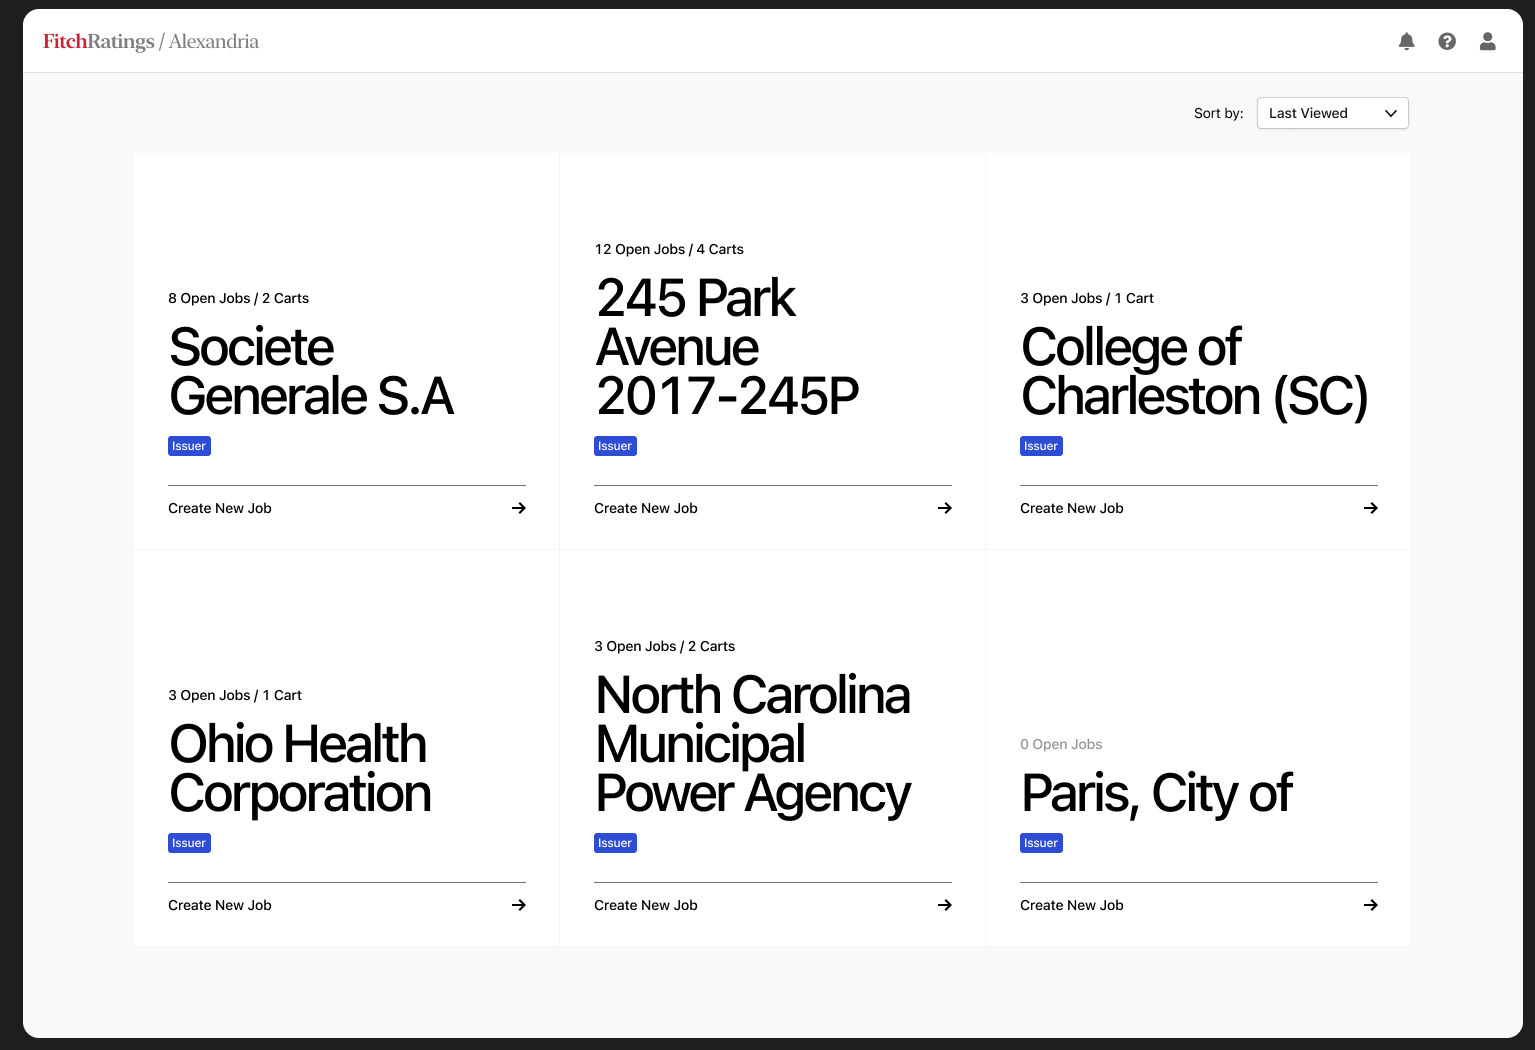Create new job for Societe Generale S.A

220,508
